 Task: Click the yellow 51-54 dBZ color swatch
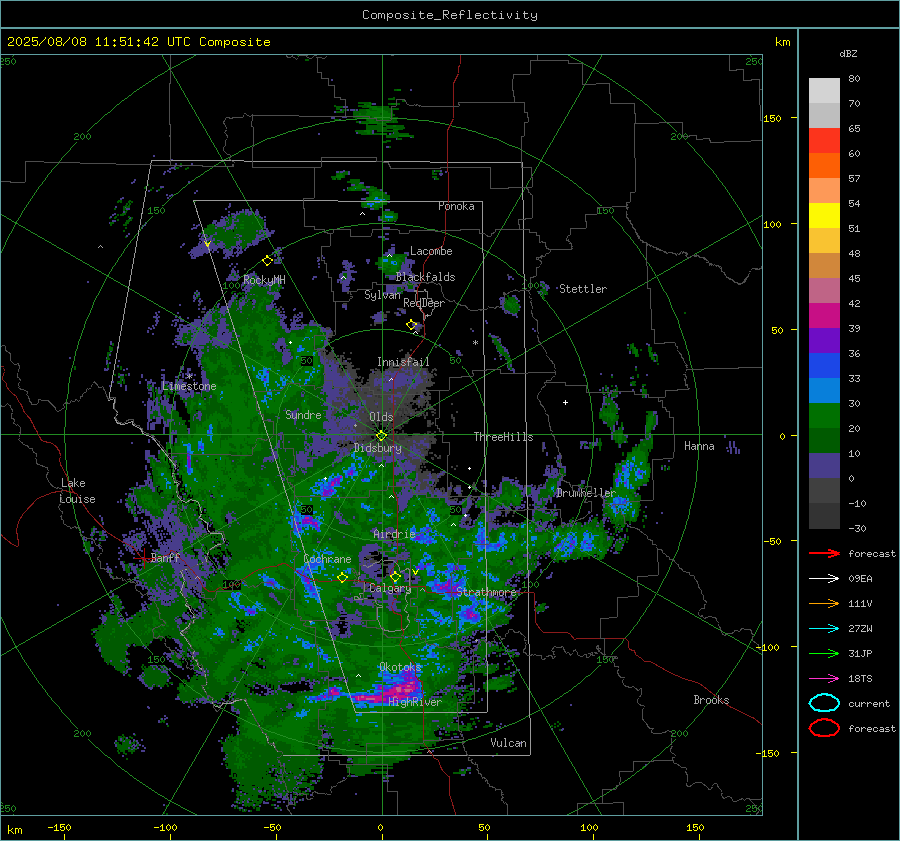point(824,216)
